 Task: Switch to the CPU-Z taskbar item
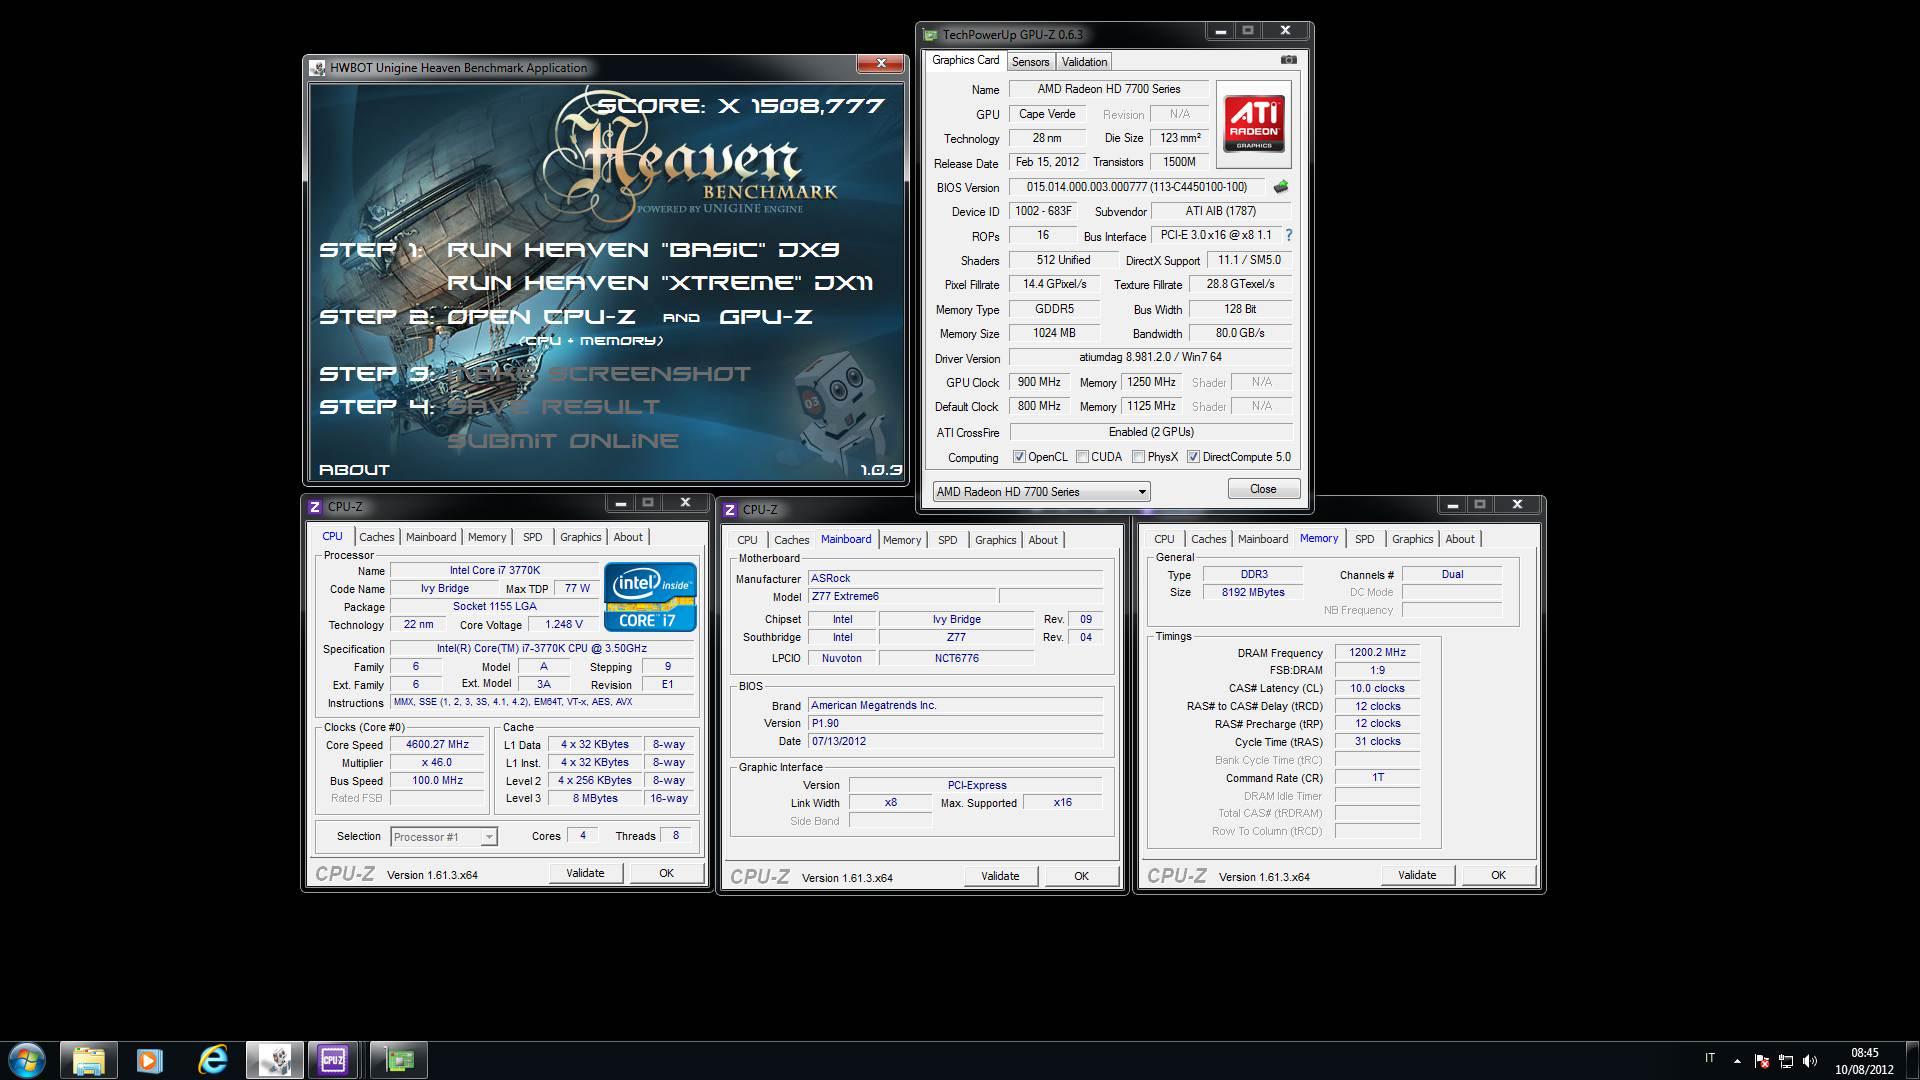333,1060
